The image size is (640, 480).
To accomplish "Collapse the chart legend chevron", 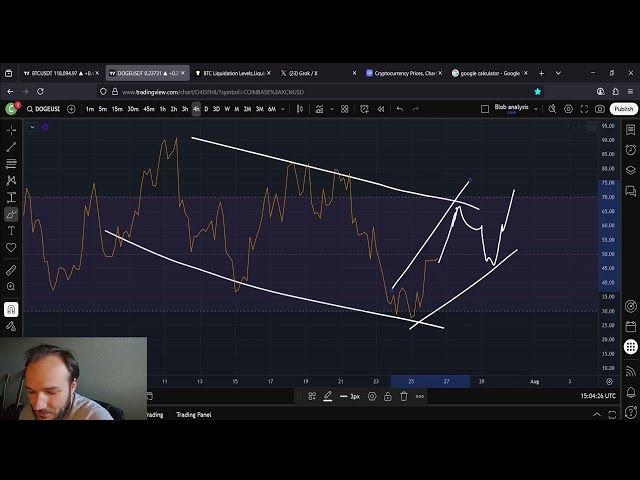I will pos(32,127).
